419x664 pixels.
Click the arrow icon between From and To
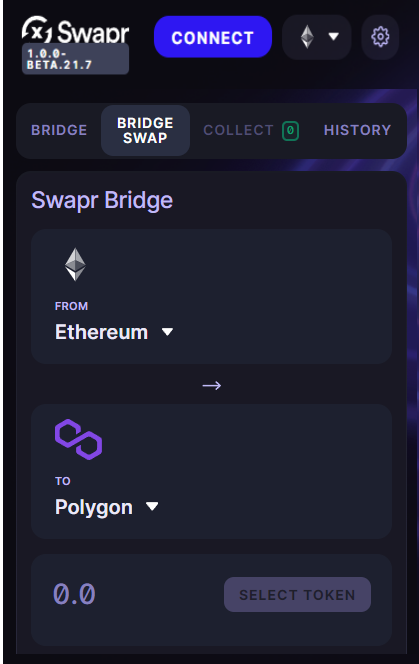[x=211, y=385]
